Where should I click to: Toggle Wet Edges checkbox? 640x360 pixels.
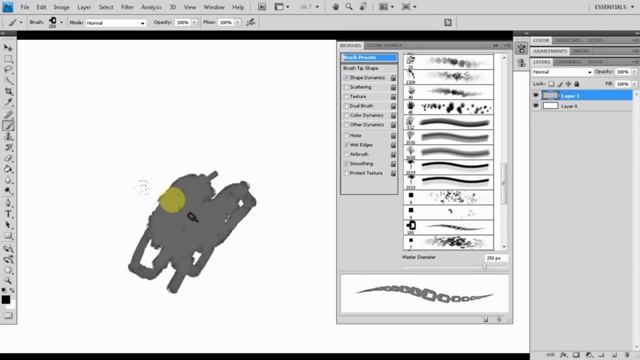[346, 145]
